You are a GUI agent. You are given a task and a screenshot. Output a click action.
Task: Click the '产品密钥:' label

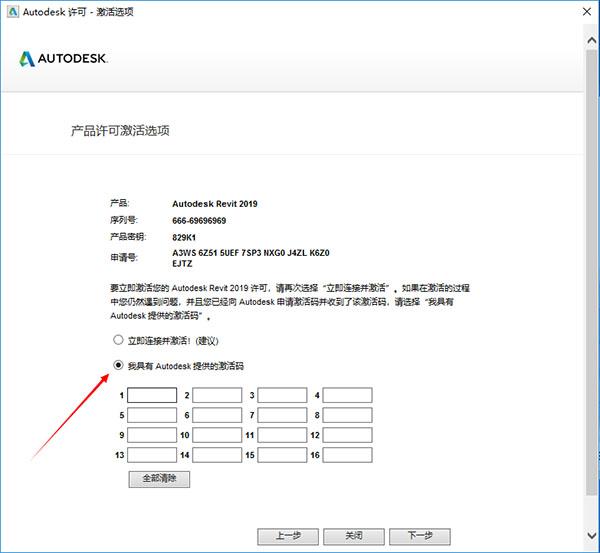click(128, 237)
